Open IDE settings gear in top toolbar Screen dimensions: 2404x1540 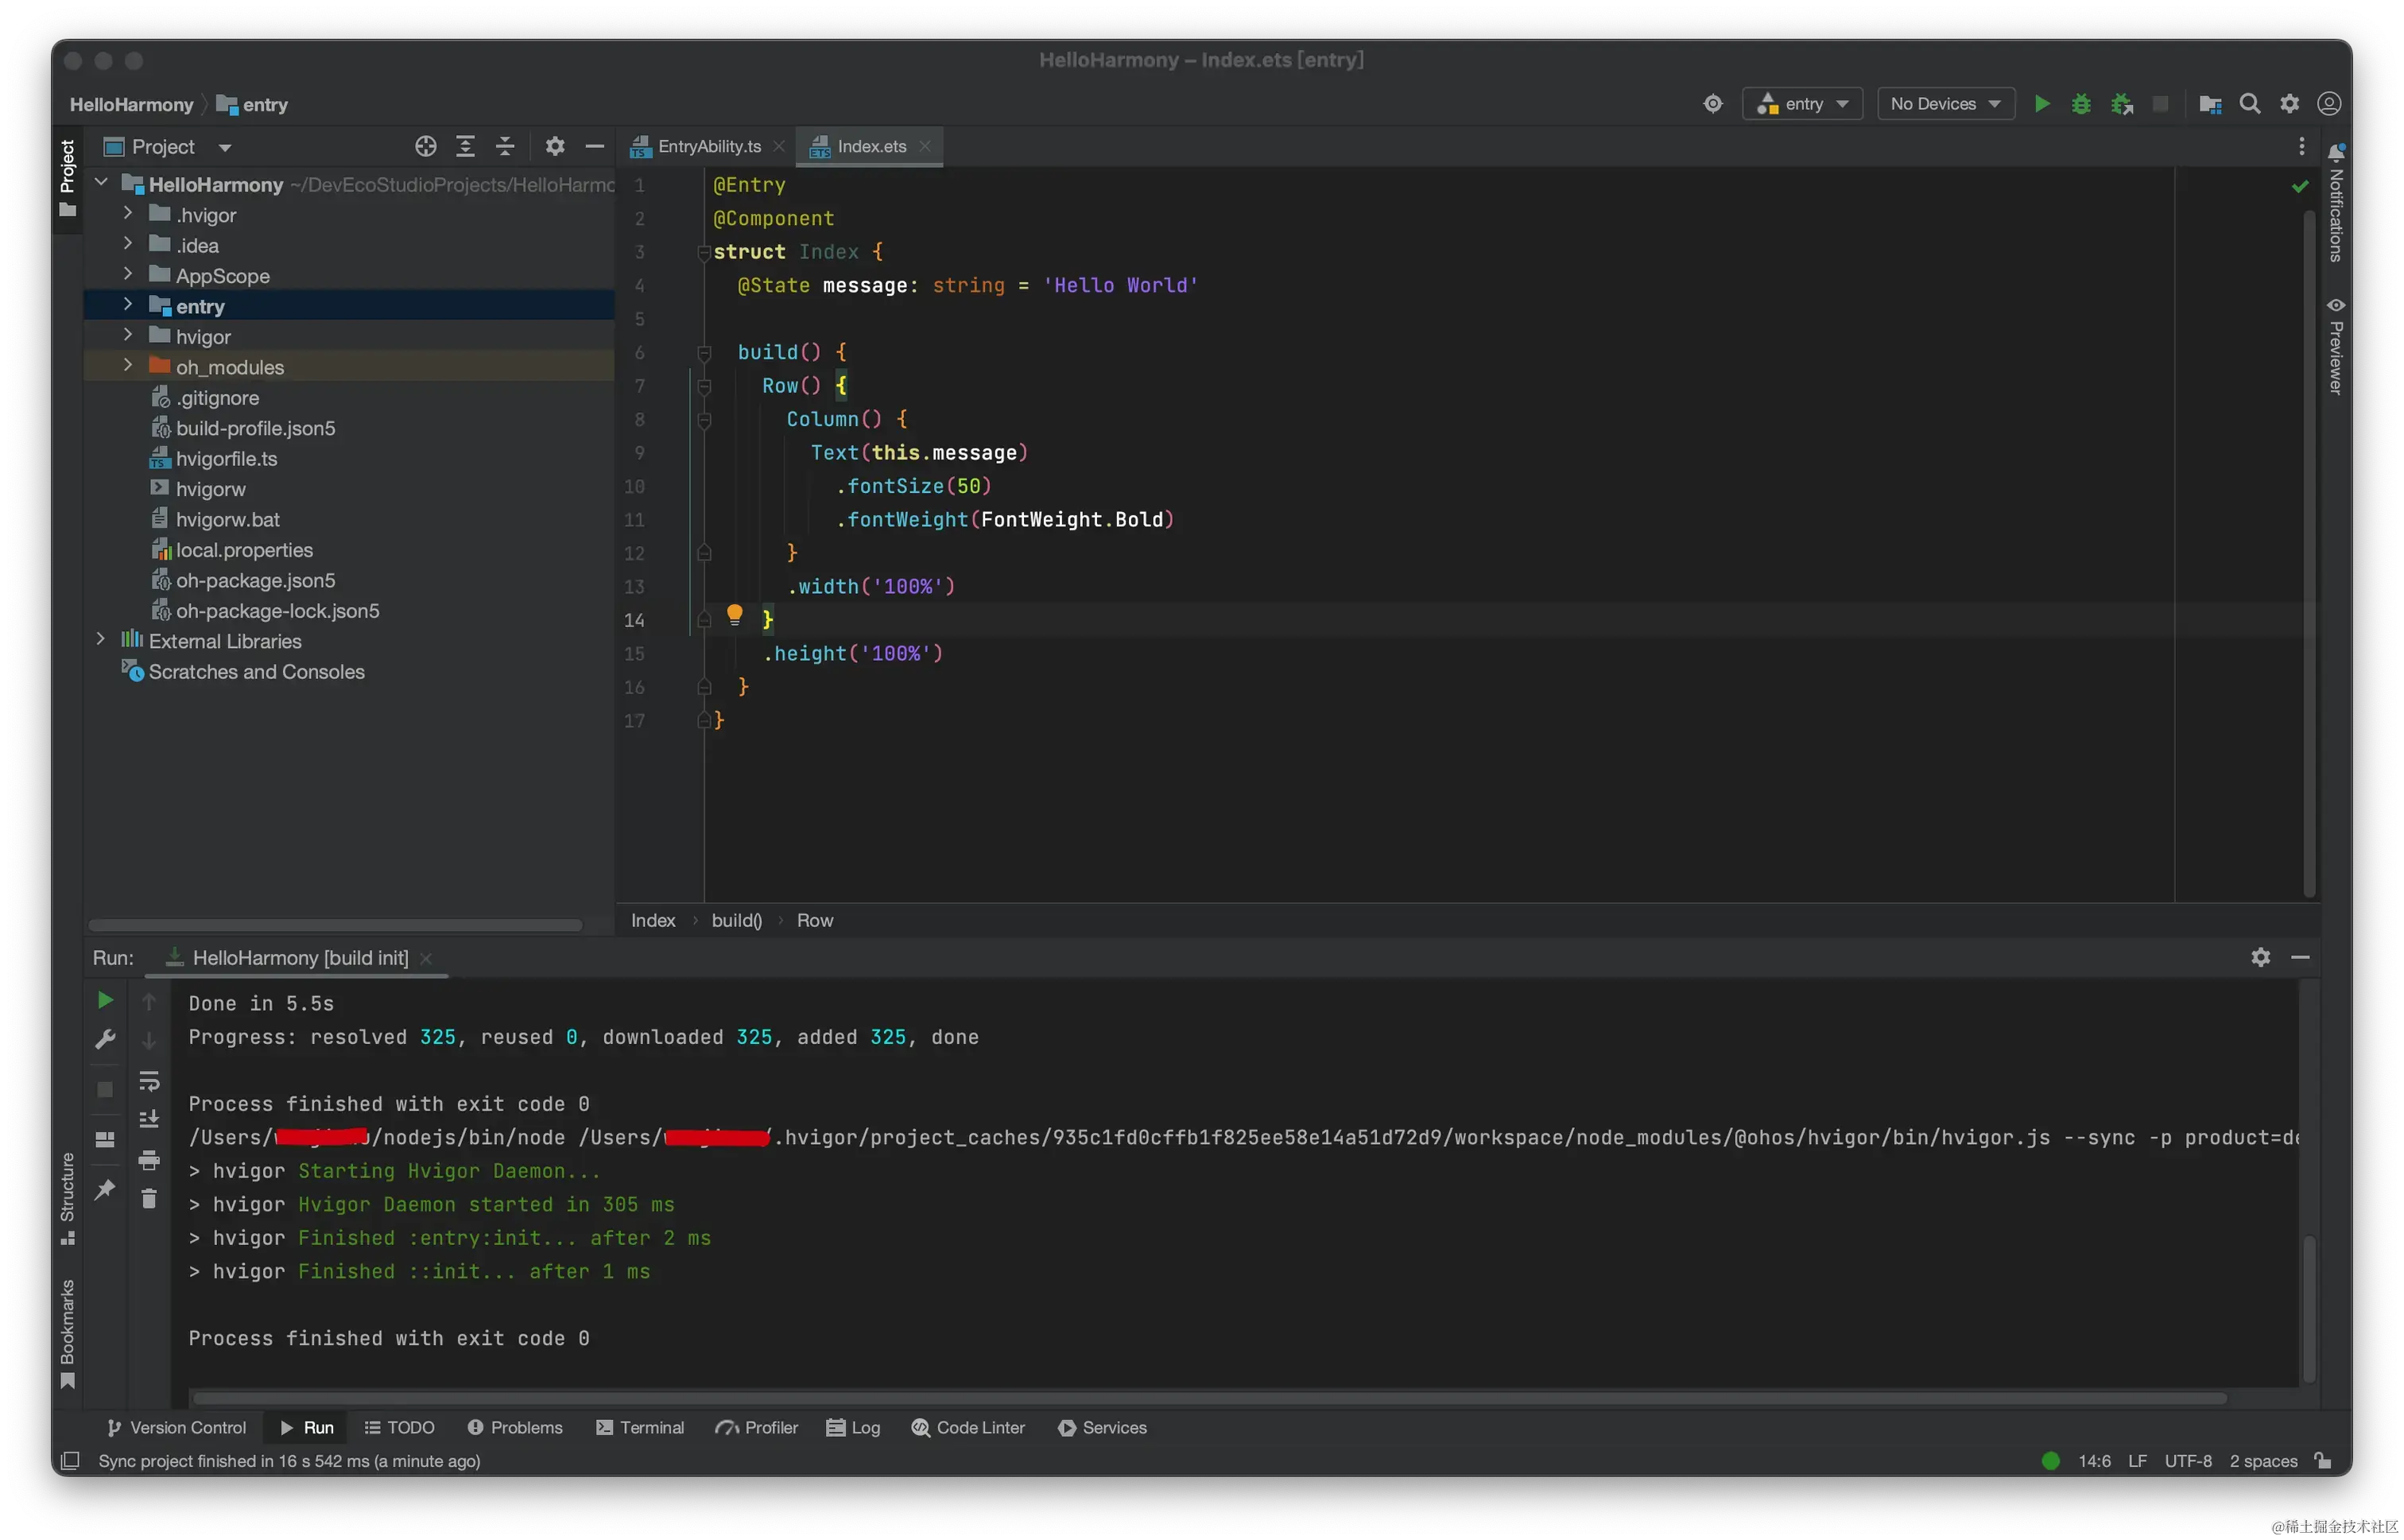(2290, 104)
